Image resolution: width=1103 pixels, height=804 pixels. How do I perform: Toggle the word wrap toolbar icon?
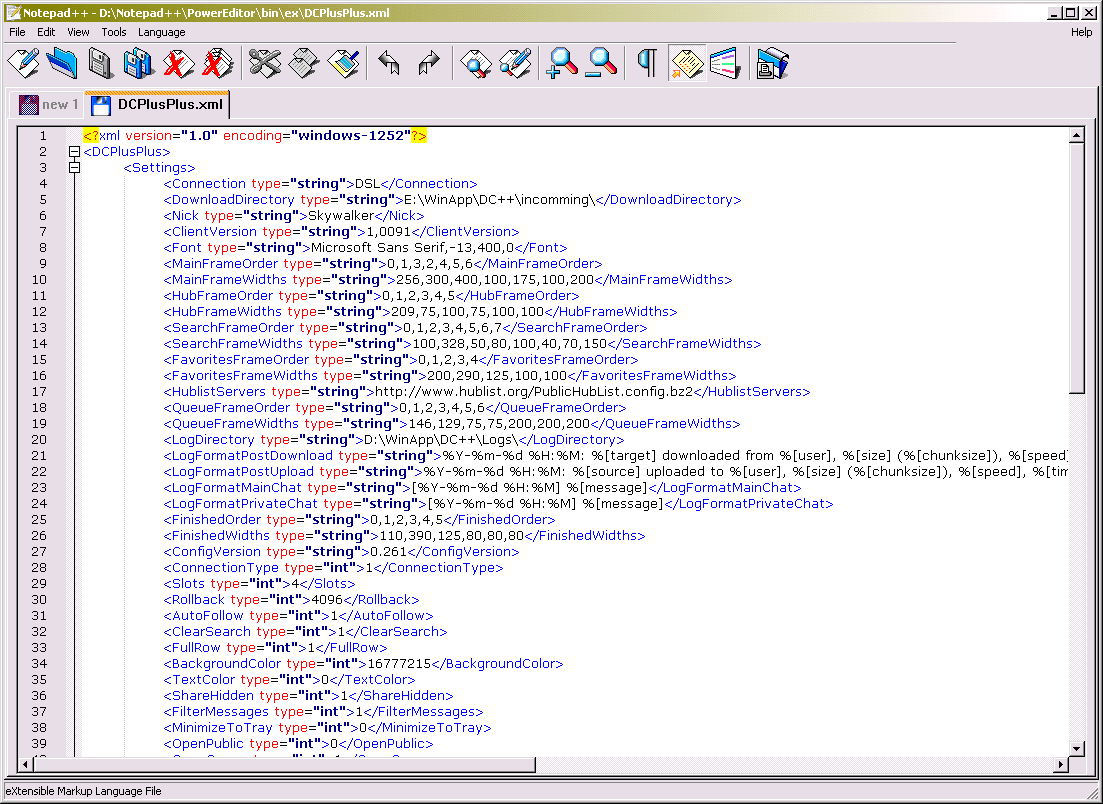click(687, 63)
